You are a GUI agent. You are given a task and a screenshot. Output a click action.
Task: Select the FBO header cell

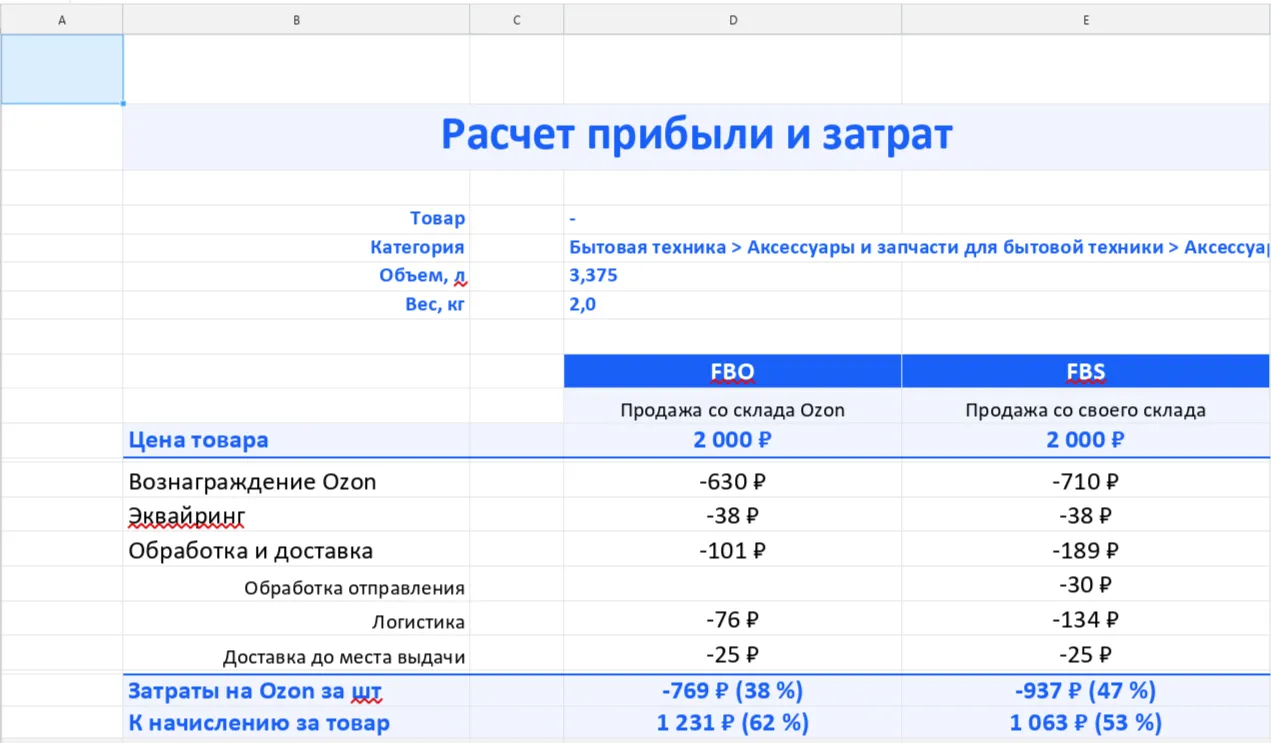732,372
